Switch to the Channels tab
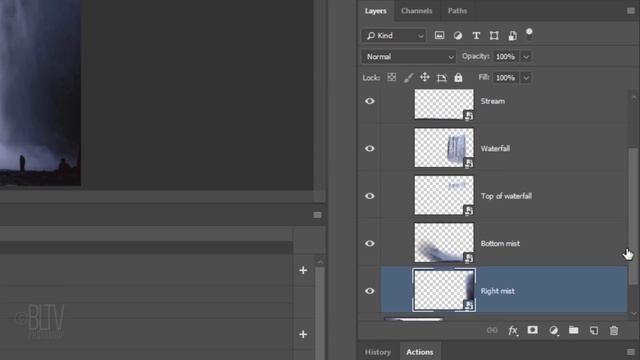 416,11
